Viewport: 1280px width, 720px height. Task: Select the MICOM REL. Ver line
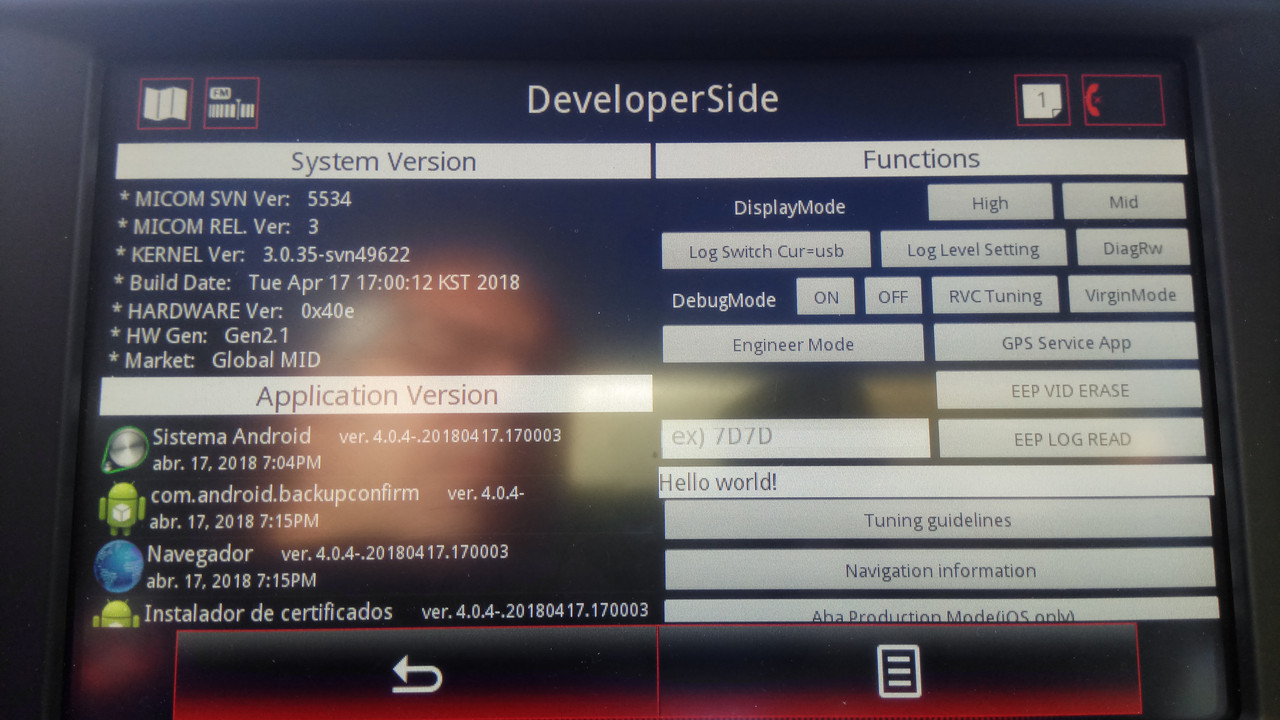click(x=218, y=227)
